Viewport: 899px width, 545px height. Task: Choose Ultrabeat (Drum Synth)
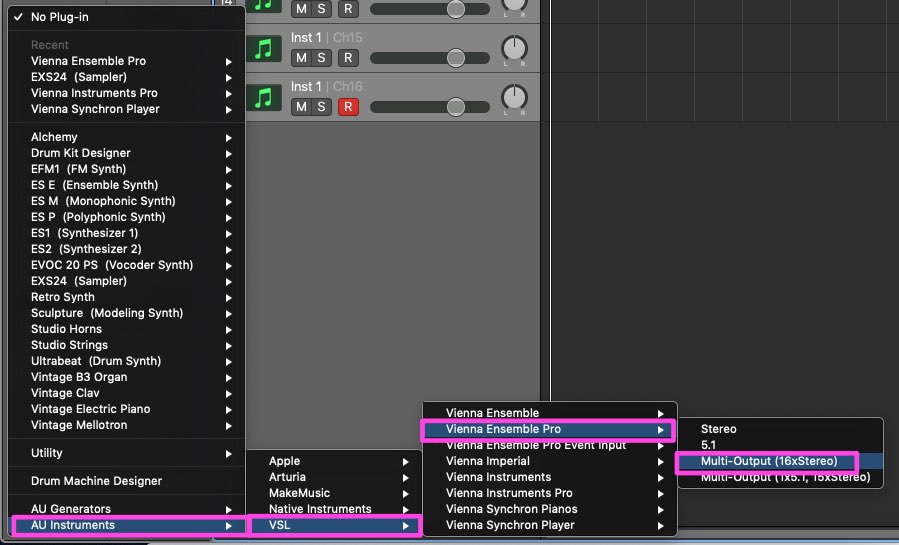point(127,361)
